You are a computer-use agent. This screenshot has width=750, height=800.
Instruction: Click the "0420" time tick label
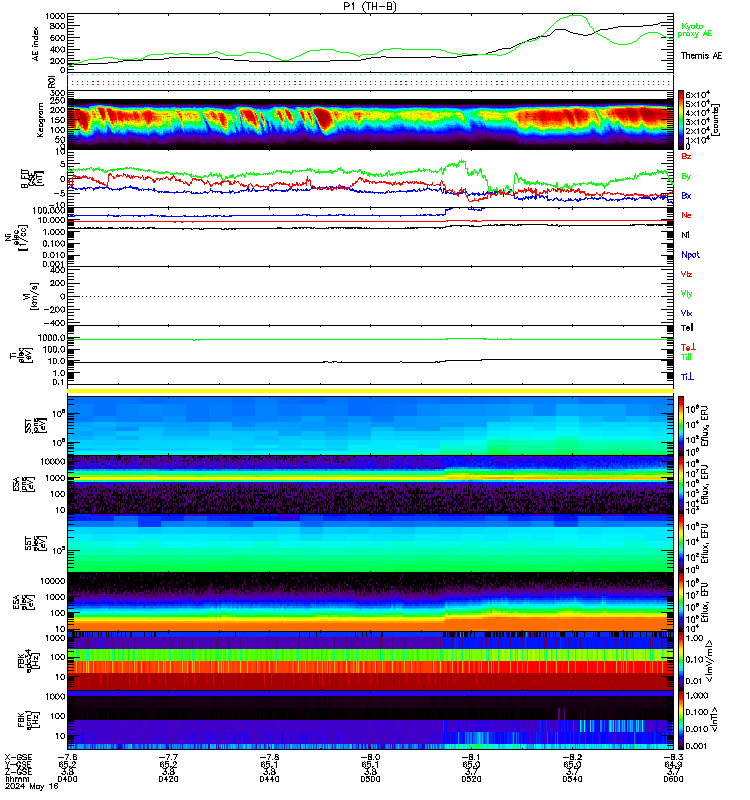(168, 779)
